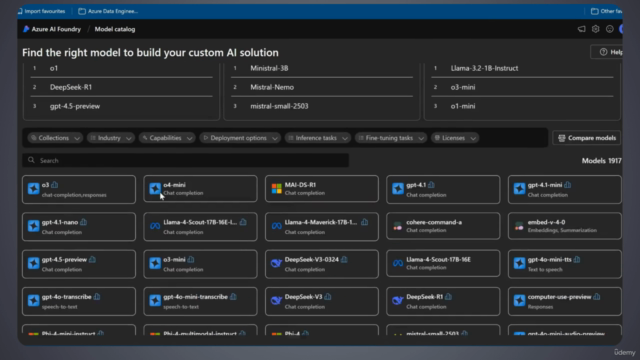Click the Cohere icon on embed-v-4-0 card
Viewport: 640px width, 360px height.
(x=519, y=226)
